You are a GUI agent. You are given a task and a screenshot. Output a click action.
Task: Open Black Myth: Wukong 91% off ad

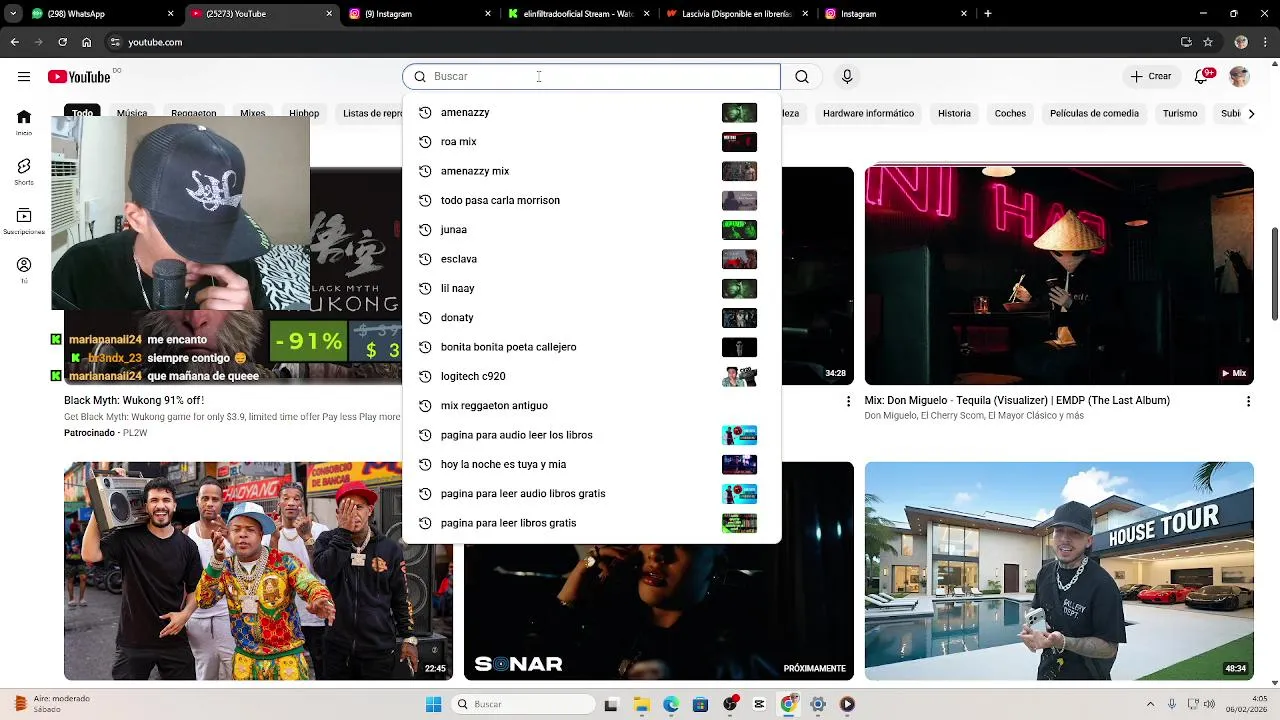(134, 401)
